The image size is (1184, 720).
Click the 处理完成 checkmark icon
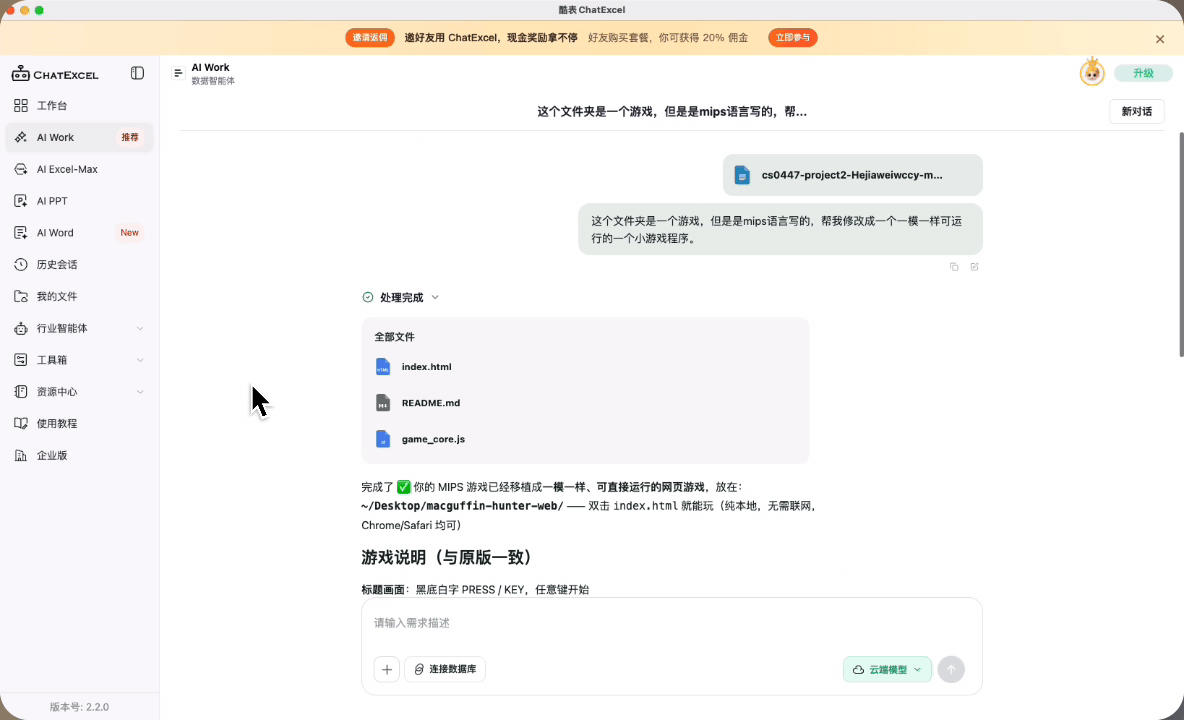click(x=368, y=297)
